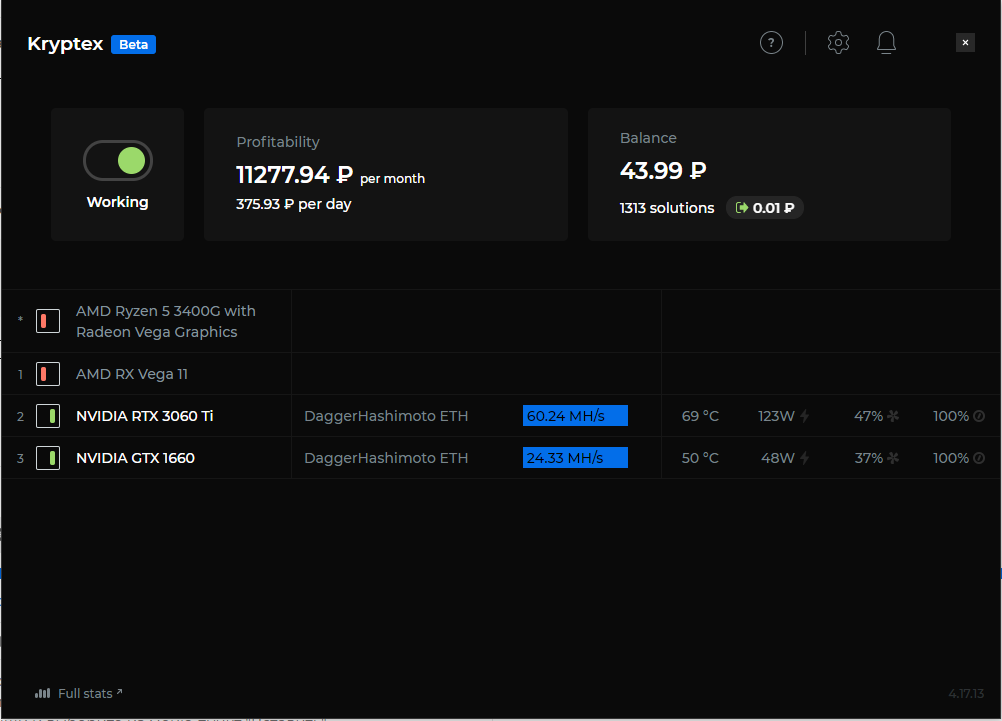Image resolution: width=1002 pixels, height=721 pixels.
Task: Click the 123W power value
Action: 776,416
